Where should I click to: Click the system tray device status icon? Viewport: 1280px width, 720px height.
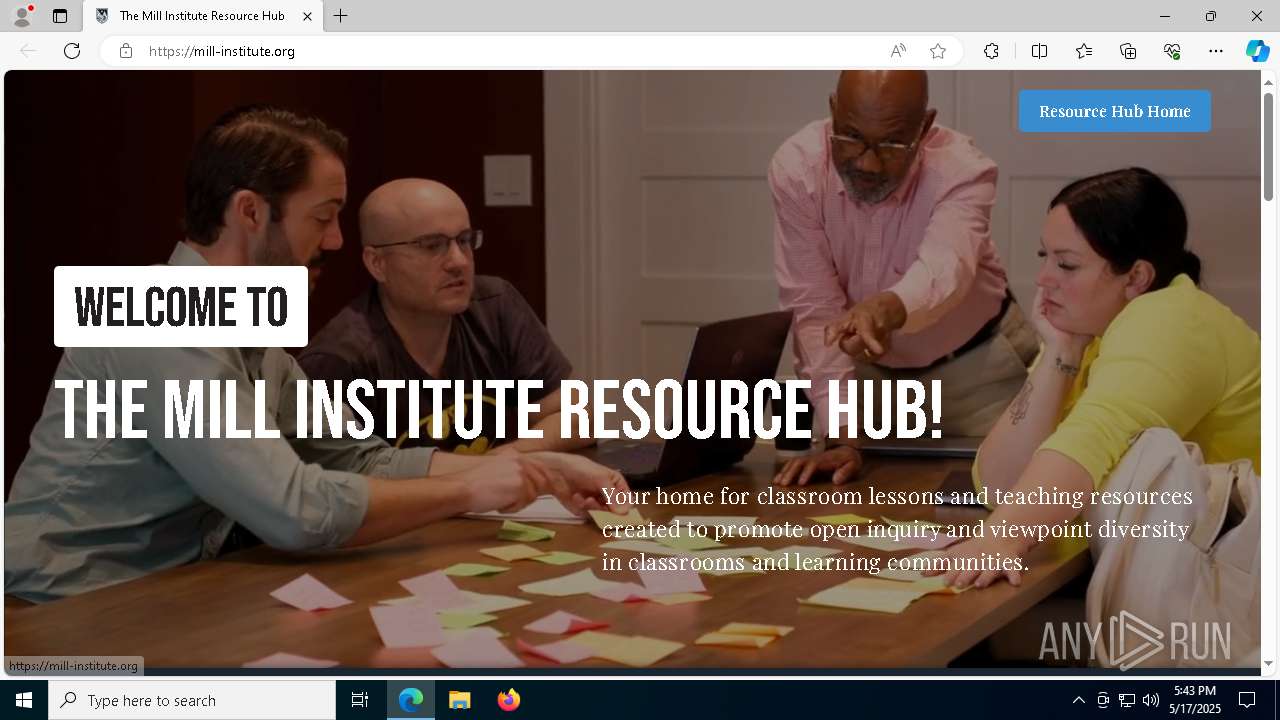(1103, 700)
